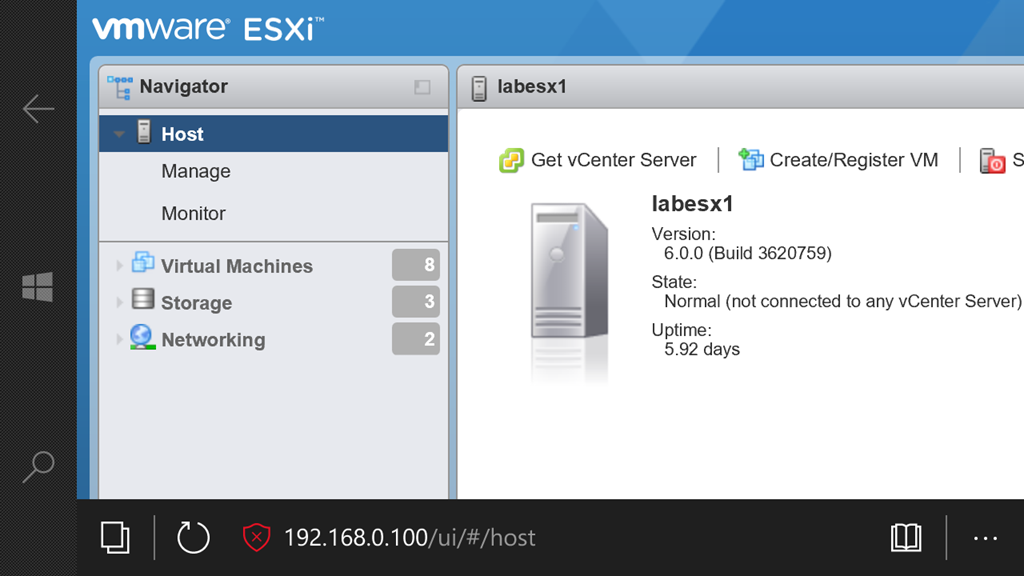Click the labesx1 title bar host icon
Viewport: 1024px width, 576px height.
click(479, 88)
